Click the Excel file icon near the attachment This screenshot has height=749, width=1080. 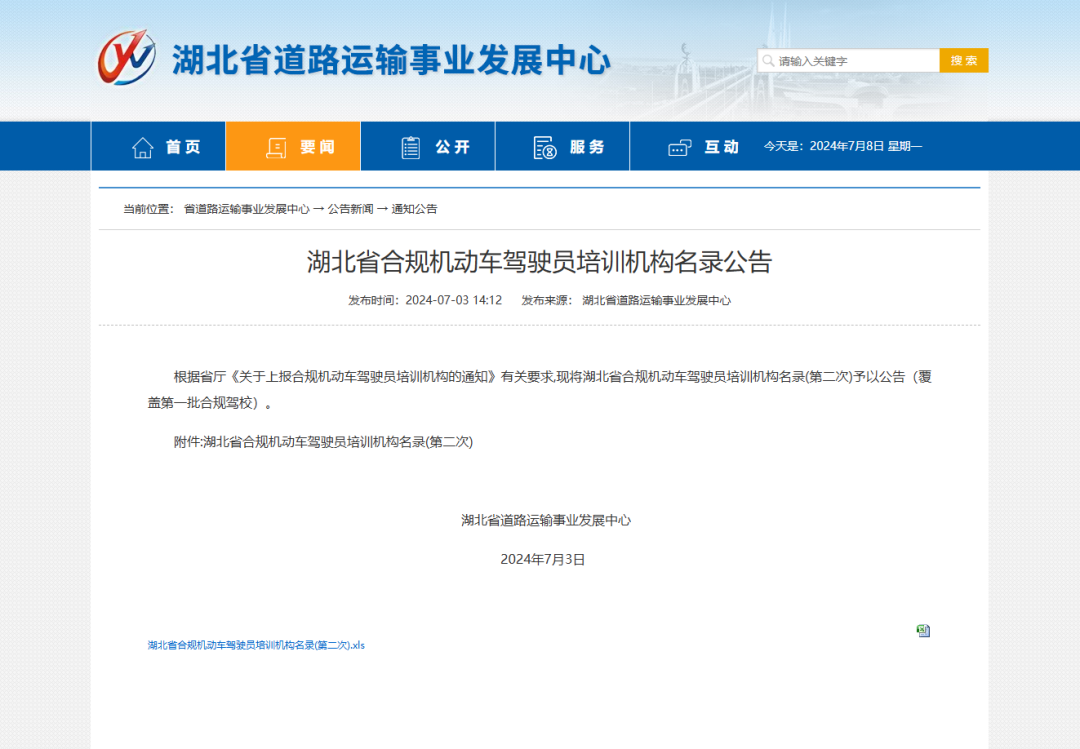[923, 630]
